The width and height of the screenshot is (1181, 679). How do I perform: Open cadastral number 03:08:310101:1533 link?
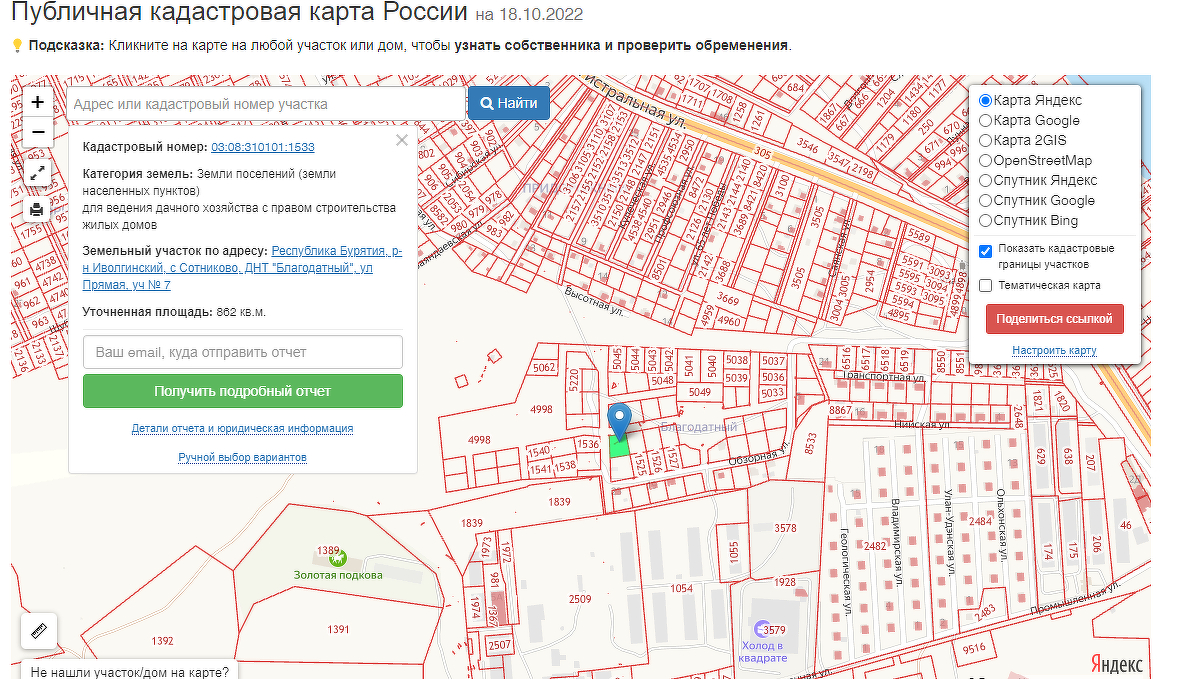click(x=263, y=147)
